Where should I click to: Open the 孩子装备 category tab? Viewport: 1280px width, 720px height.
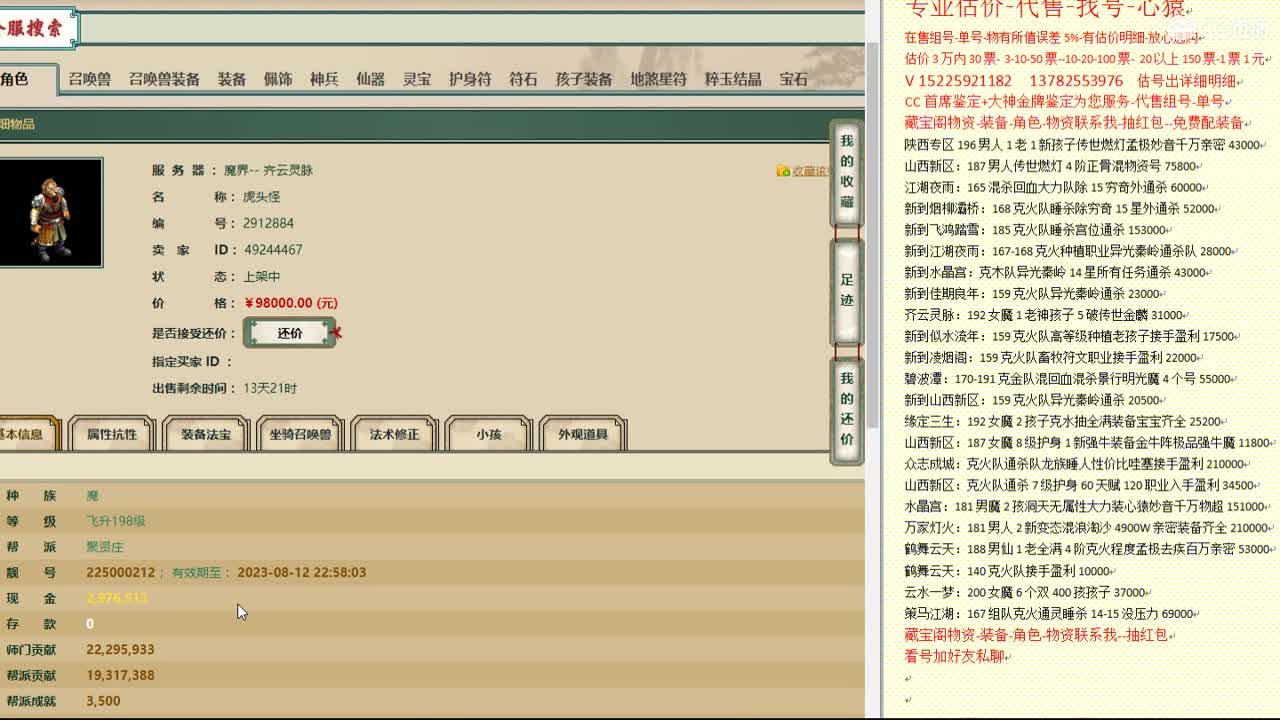coord(584,79)
